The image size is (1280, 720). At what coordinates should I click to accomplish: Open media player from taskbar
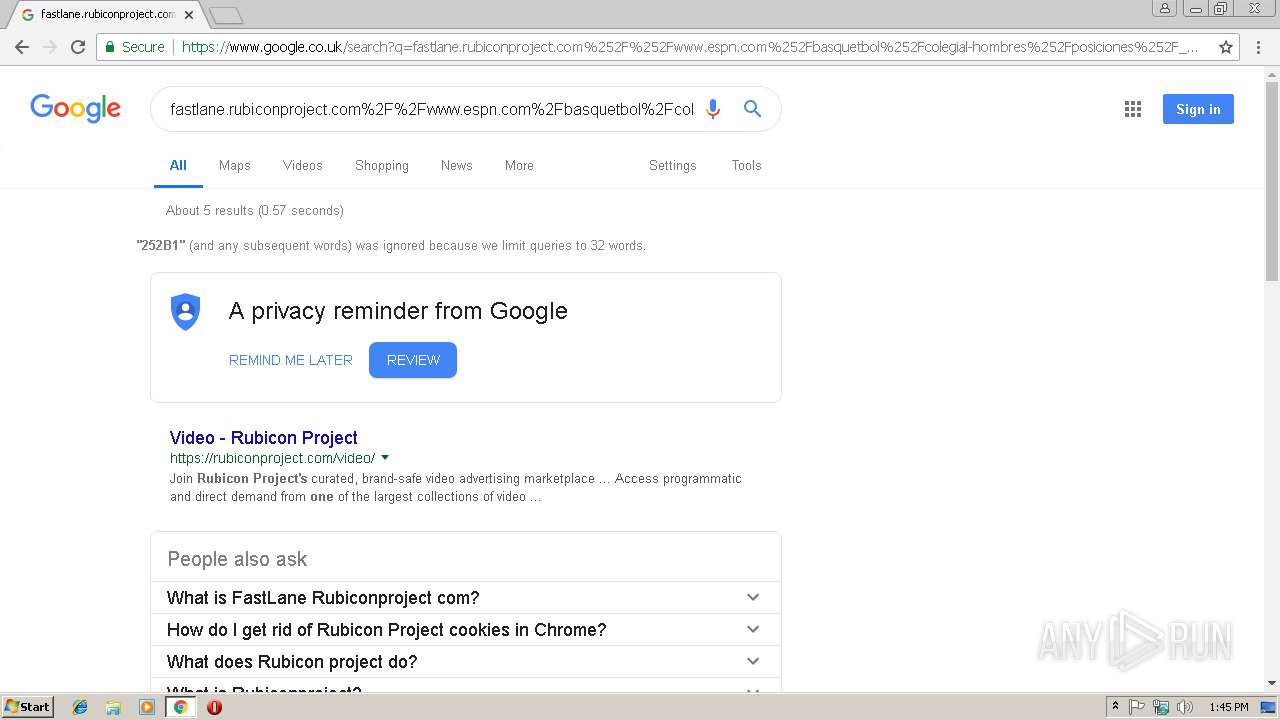tap(147, 707)
